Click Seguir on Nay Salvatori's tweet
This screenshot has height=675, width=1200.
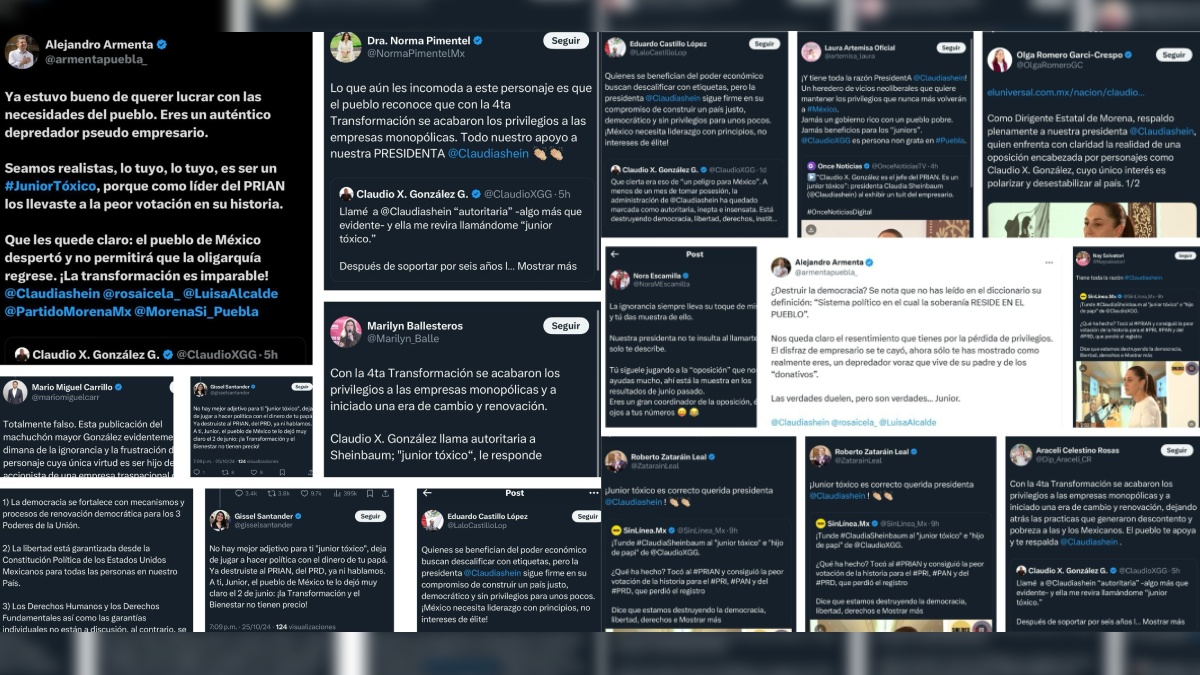pos(1185,256)
